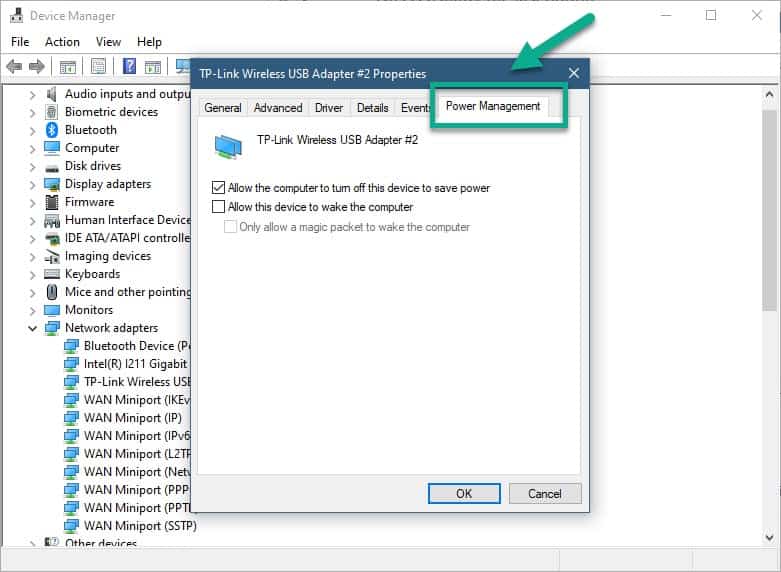Click the Monitors category icon
Screen dimensions: 781x572
pyautogui.click(x=52, y=310)
